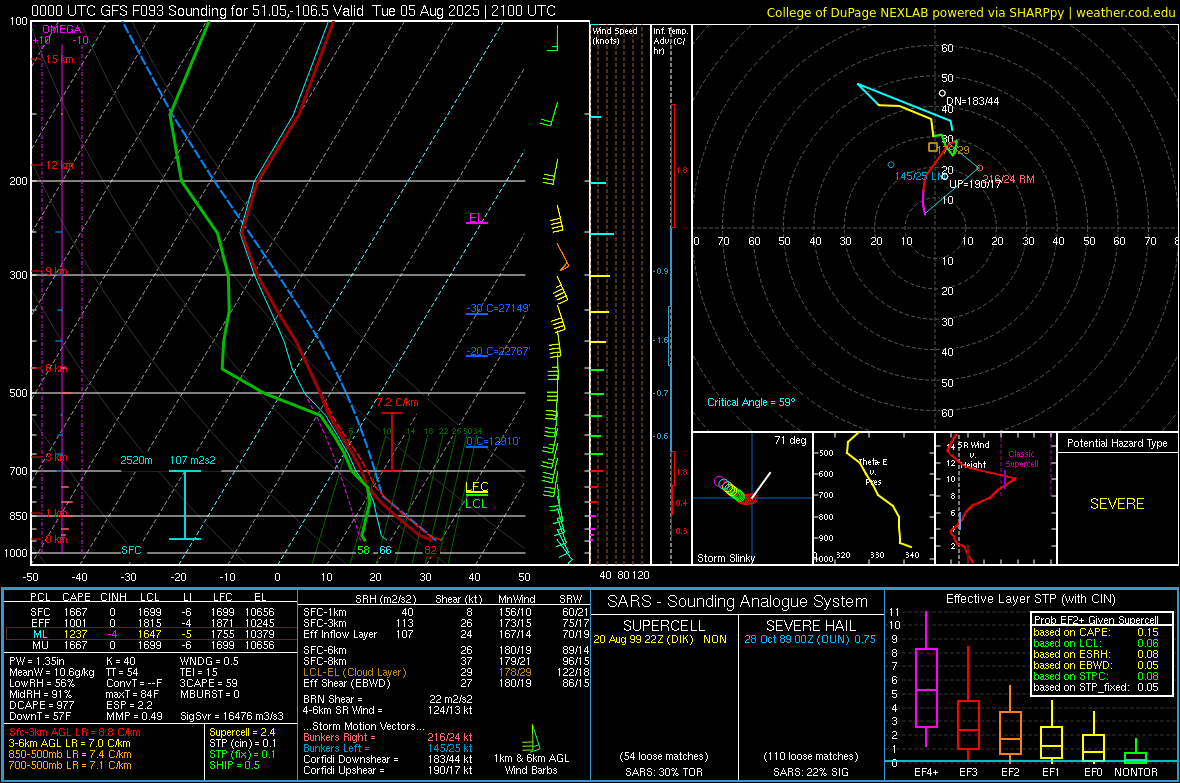
Task: Click the 'PW = 1.35in' value
Action: 40,661
